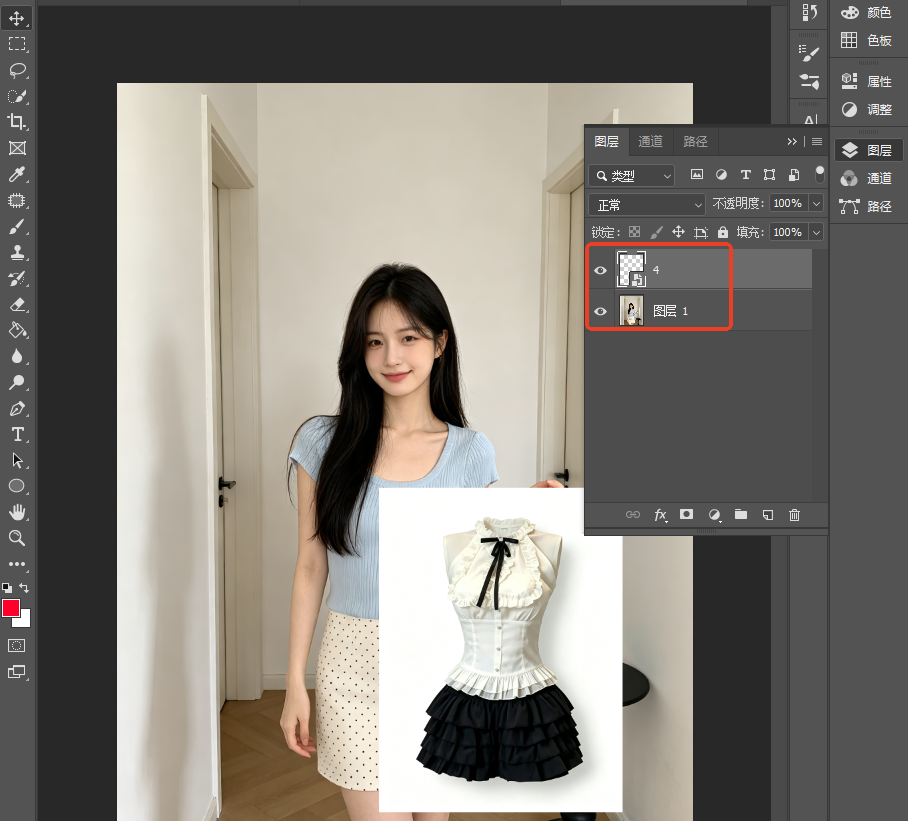
Task: Open the extra tools ellipsis menu
Action: click(17, 564)
